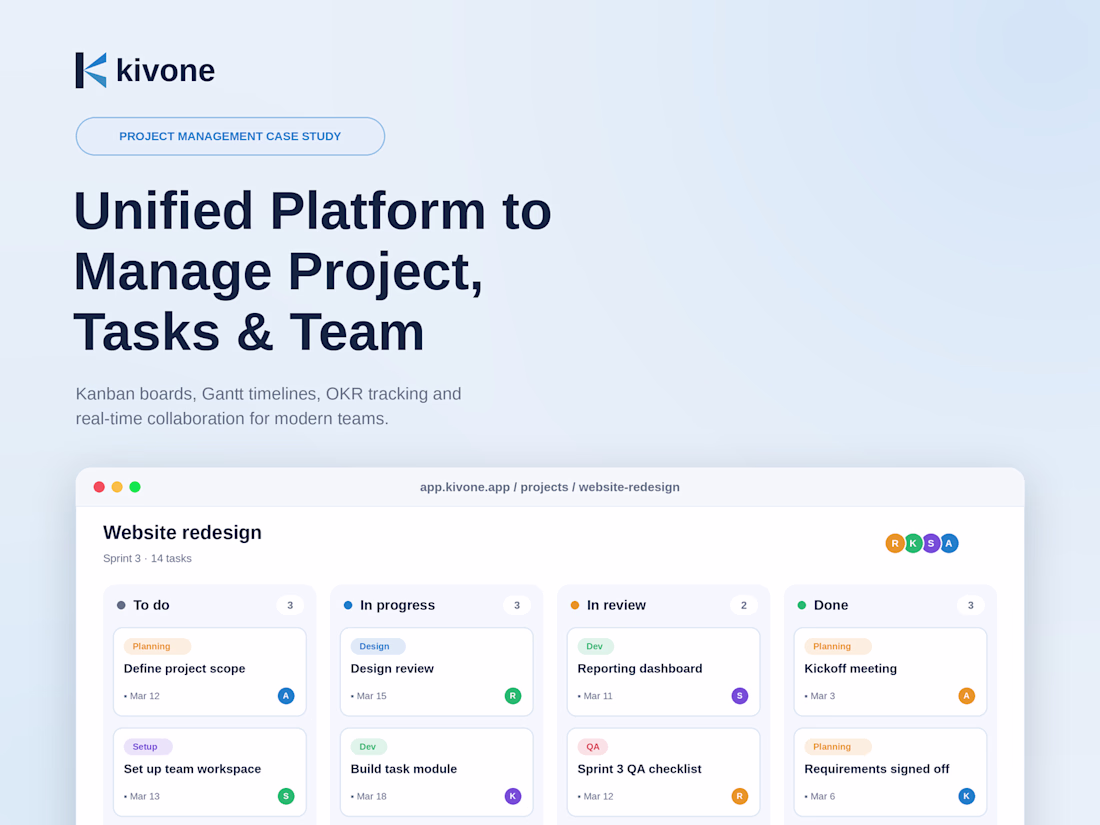This screenshot has height=825, width=1100.
Task: Click Planning tag on Kickoff meeting card
Action: coord(838,646)
